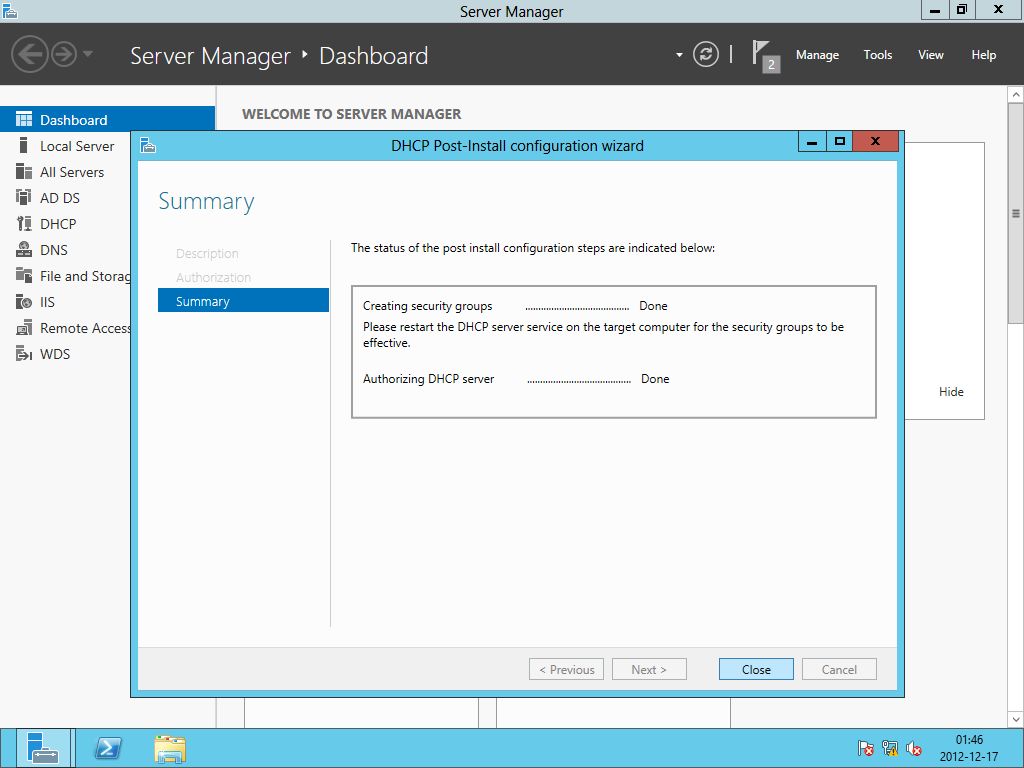Minimize the DHCP wizard window
Image resolution: width=1024 pixels, height=768 pixels.
pos(812,141)
